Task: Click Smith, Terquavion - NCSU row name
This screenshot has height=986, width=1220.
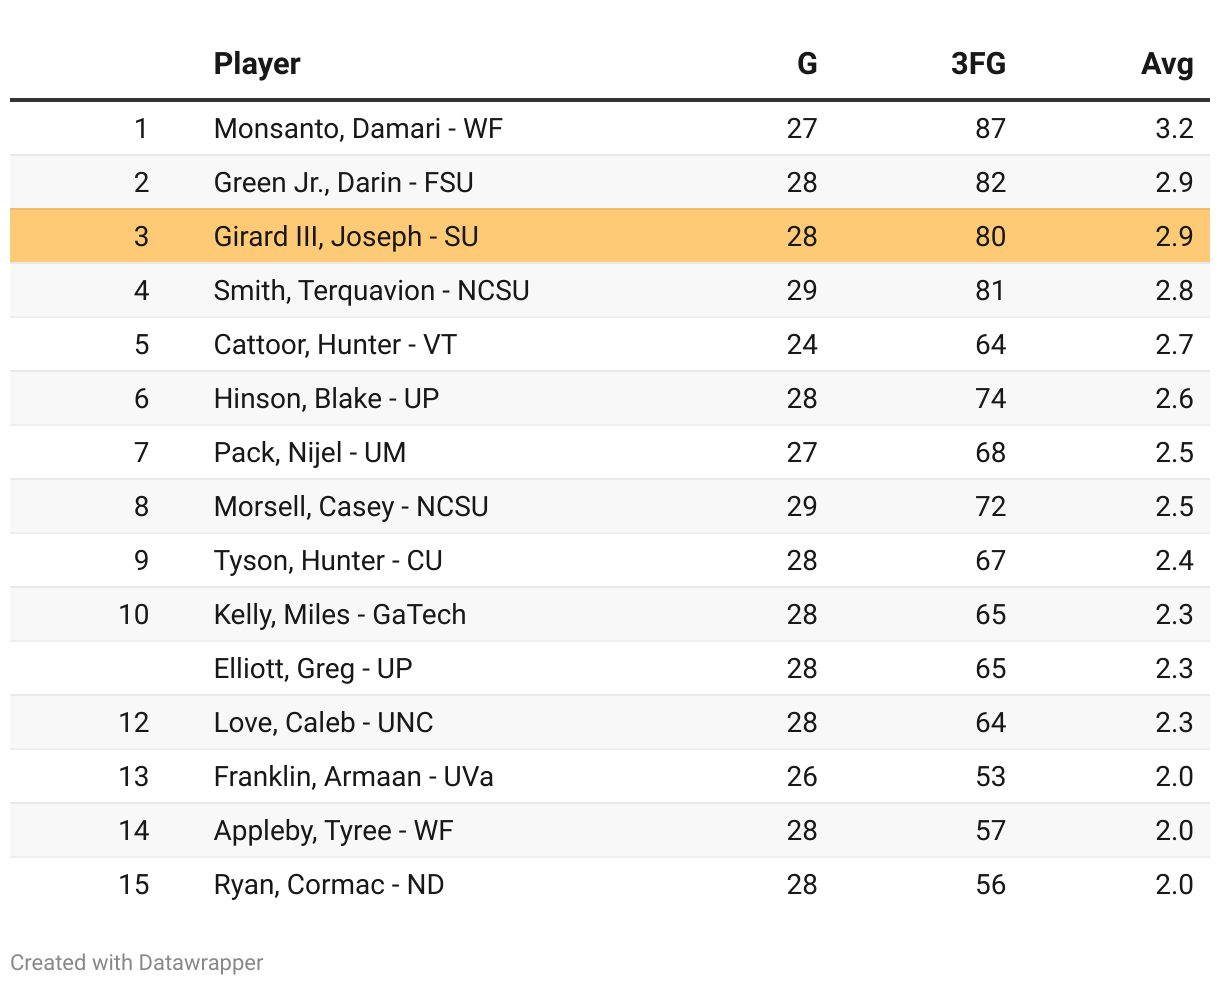Action: (371, 291)
